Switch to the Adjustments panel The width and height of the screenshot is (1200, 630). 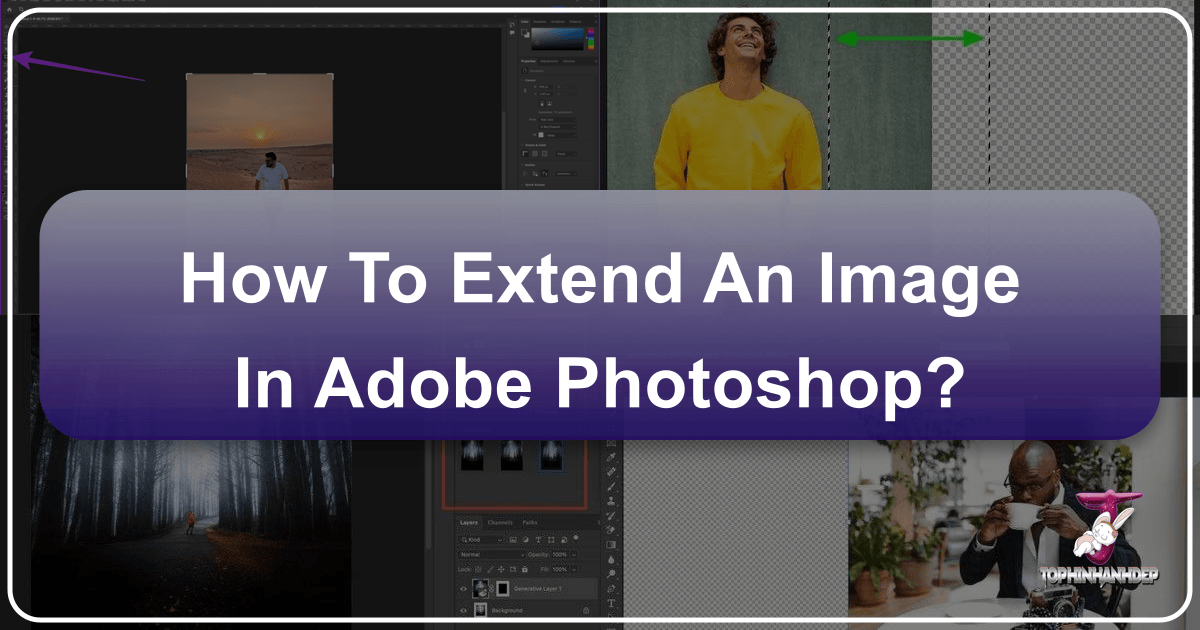click(x=549, y=61)
